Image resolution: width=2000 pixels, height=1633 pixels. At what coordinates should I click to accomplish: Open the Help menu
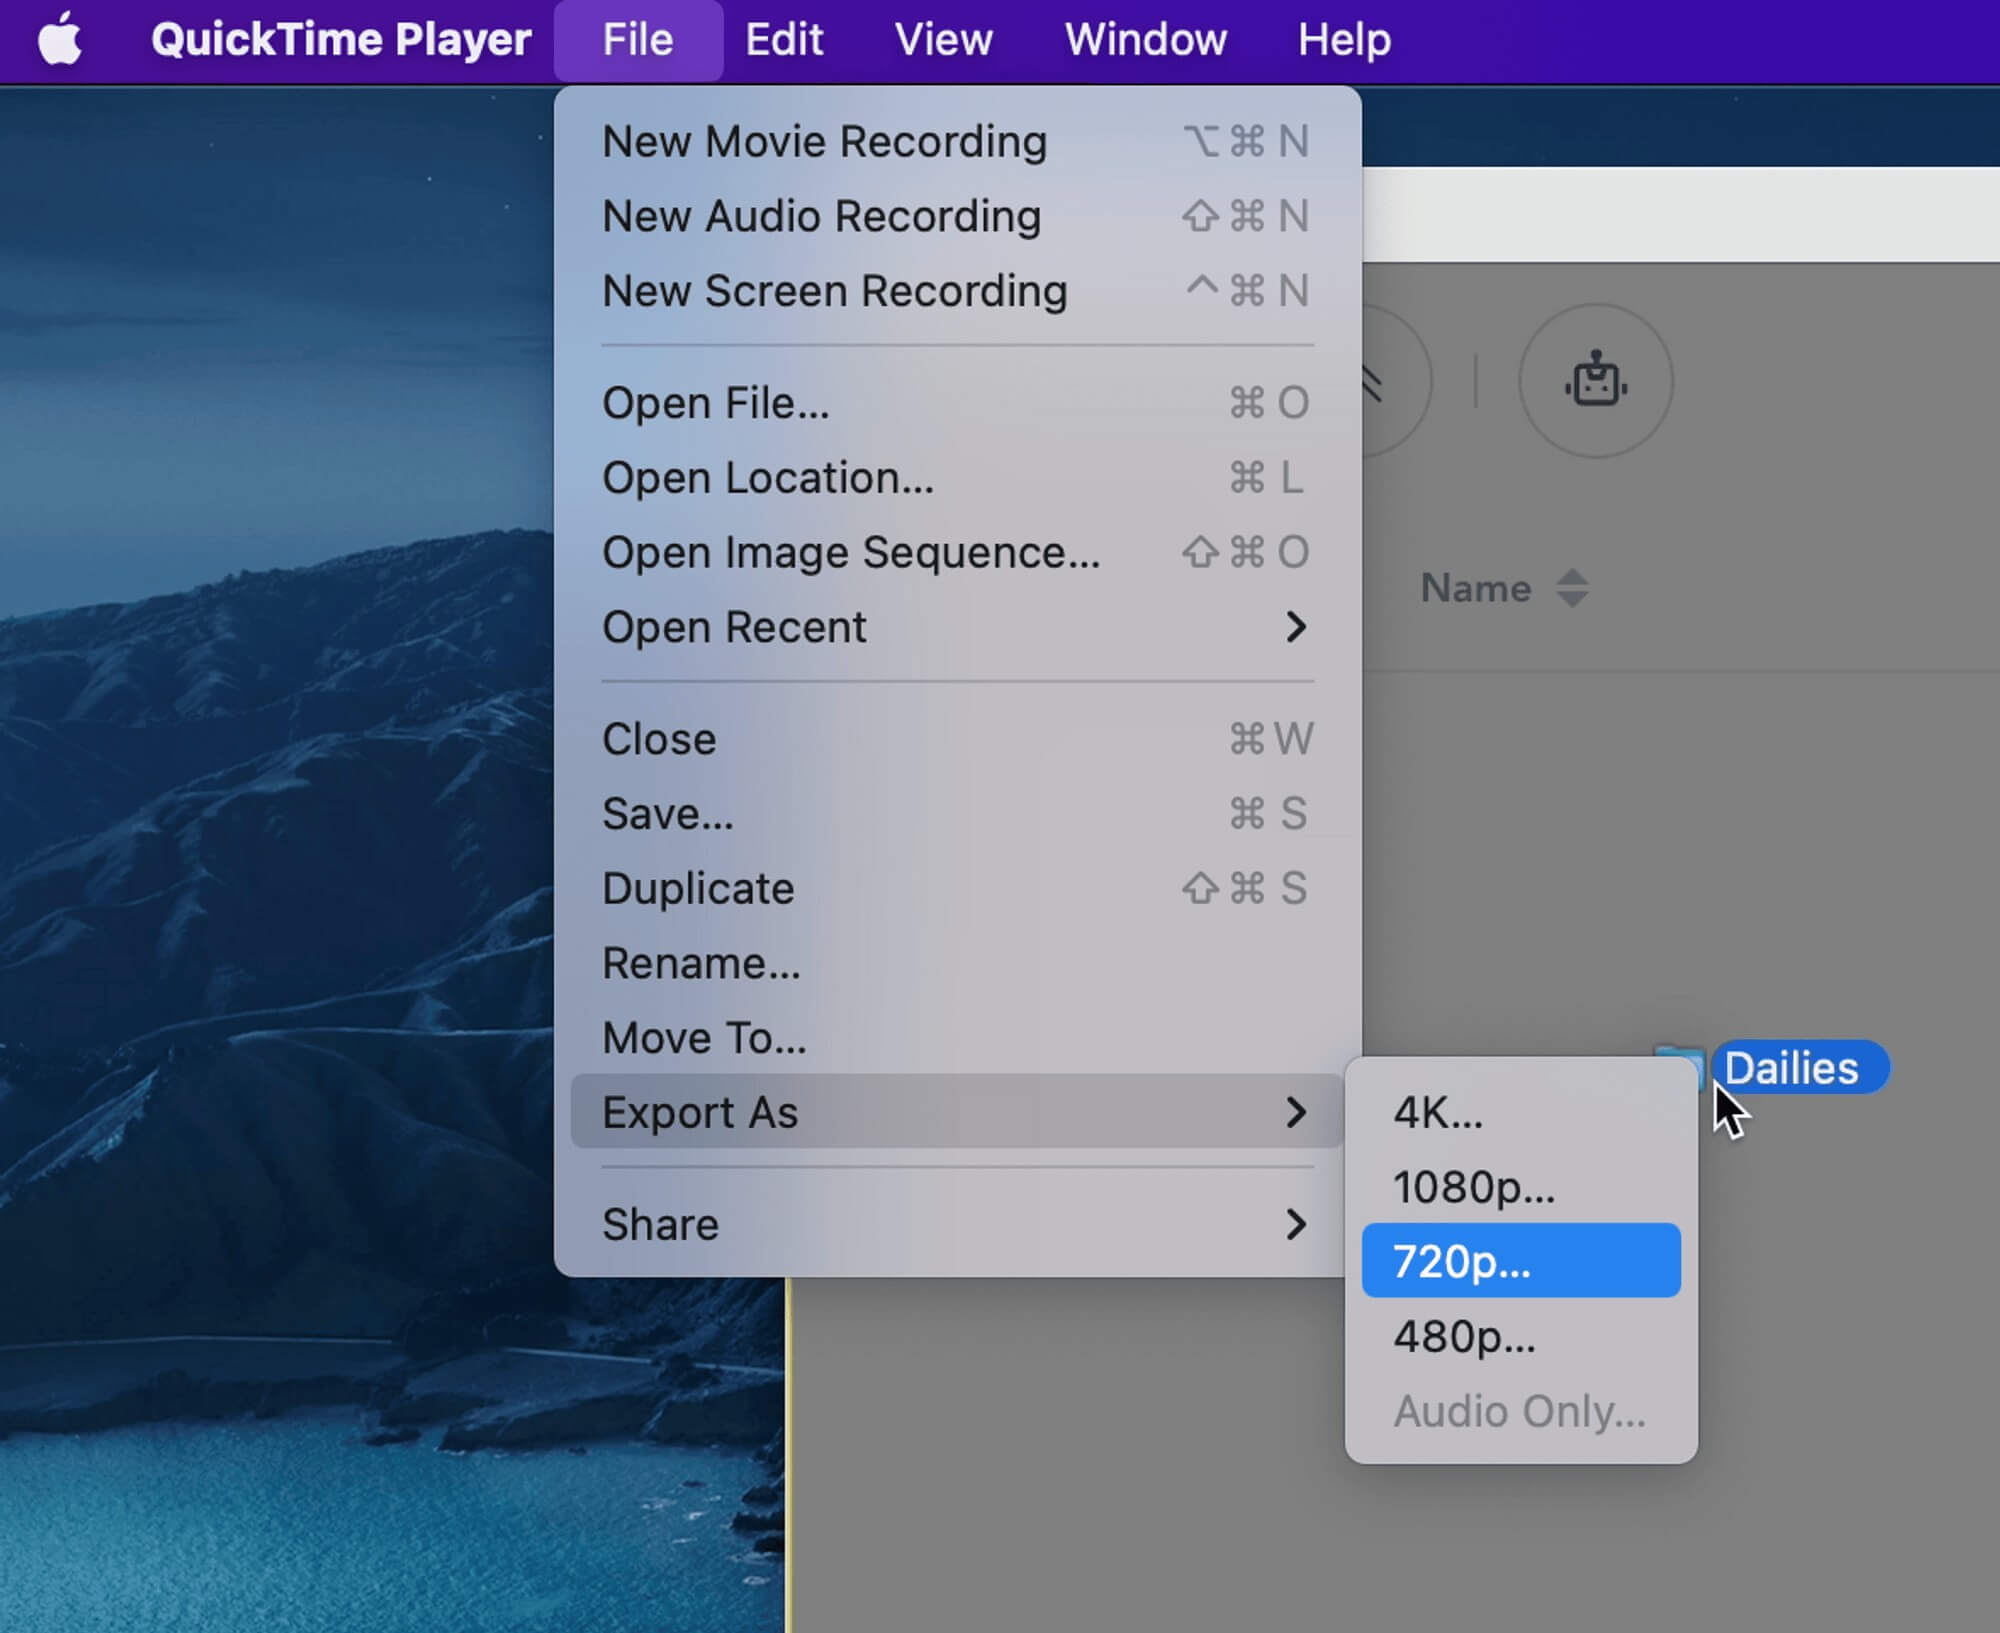[x=1344, y=39]
